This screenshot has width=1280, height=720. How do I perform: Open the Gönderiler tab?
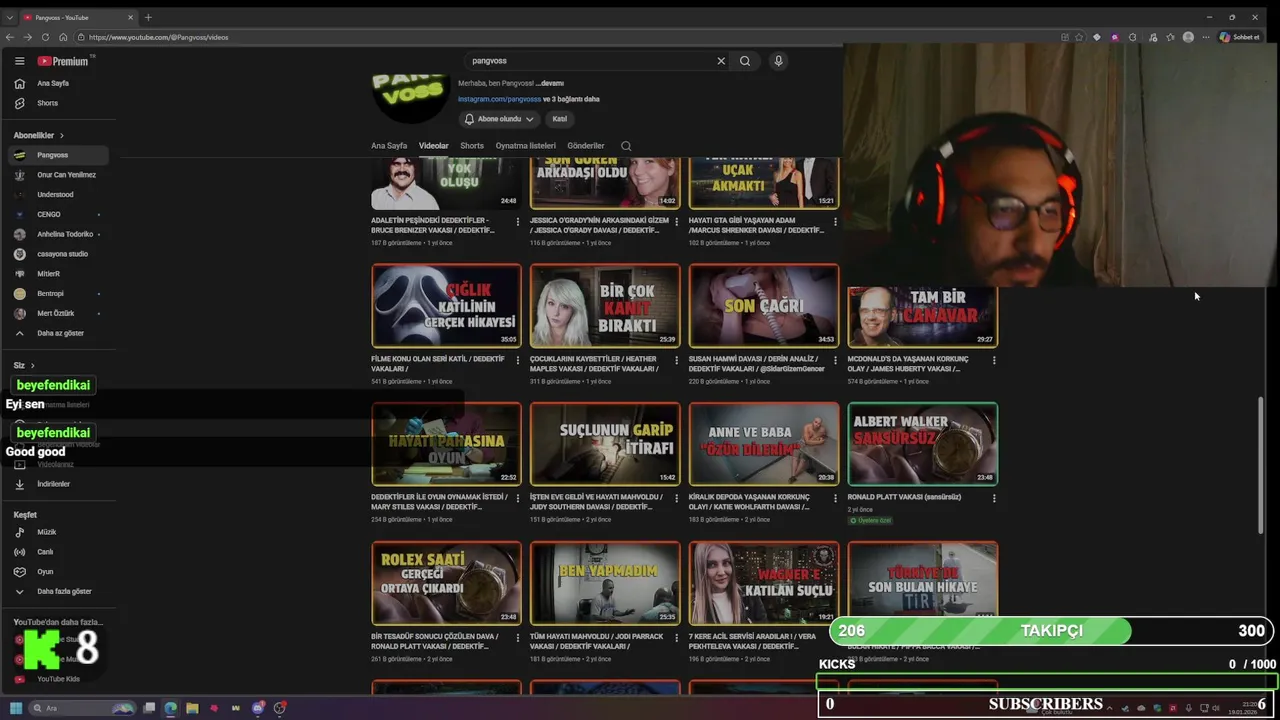point(586,146)
